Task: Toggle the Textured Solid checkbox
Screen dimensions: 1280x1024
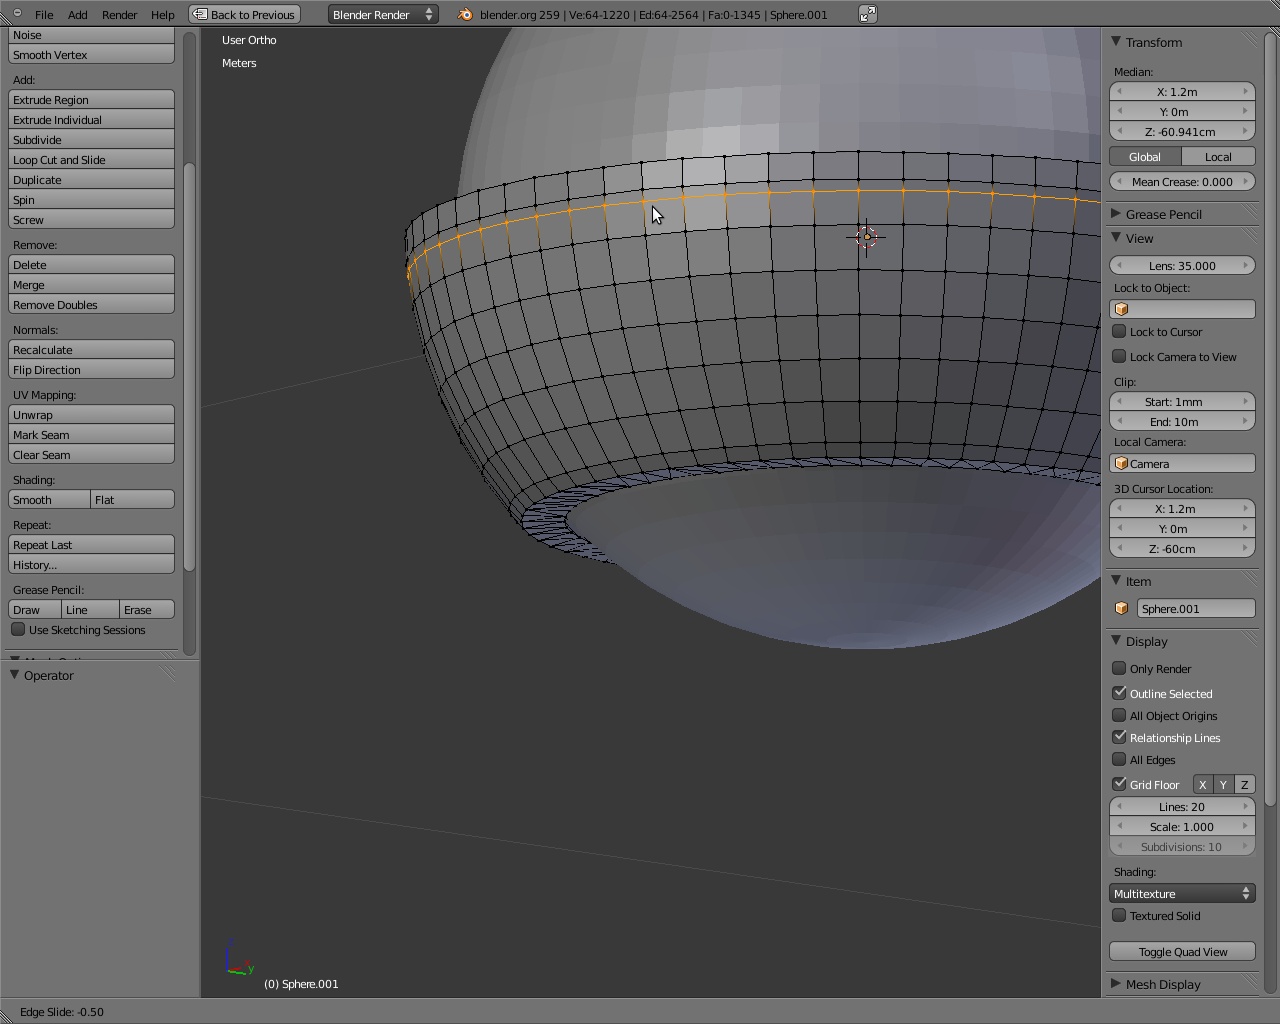Action: pyautogui.click(x=1120, y=915)
